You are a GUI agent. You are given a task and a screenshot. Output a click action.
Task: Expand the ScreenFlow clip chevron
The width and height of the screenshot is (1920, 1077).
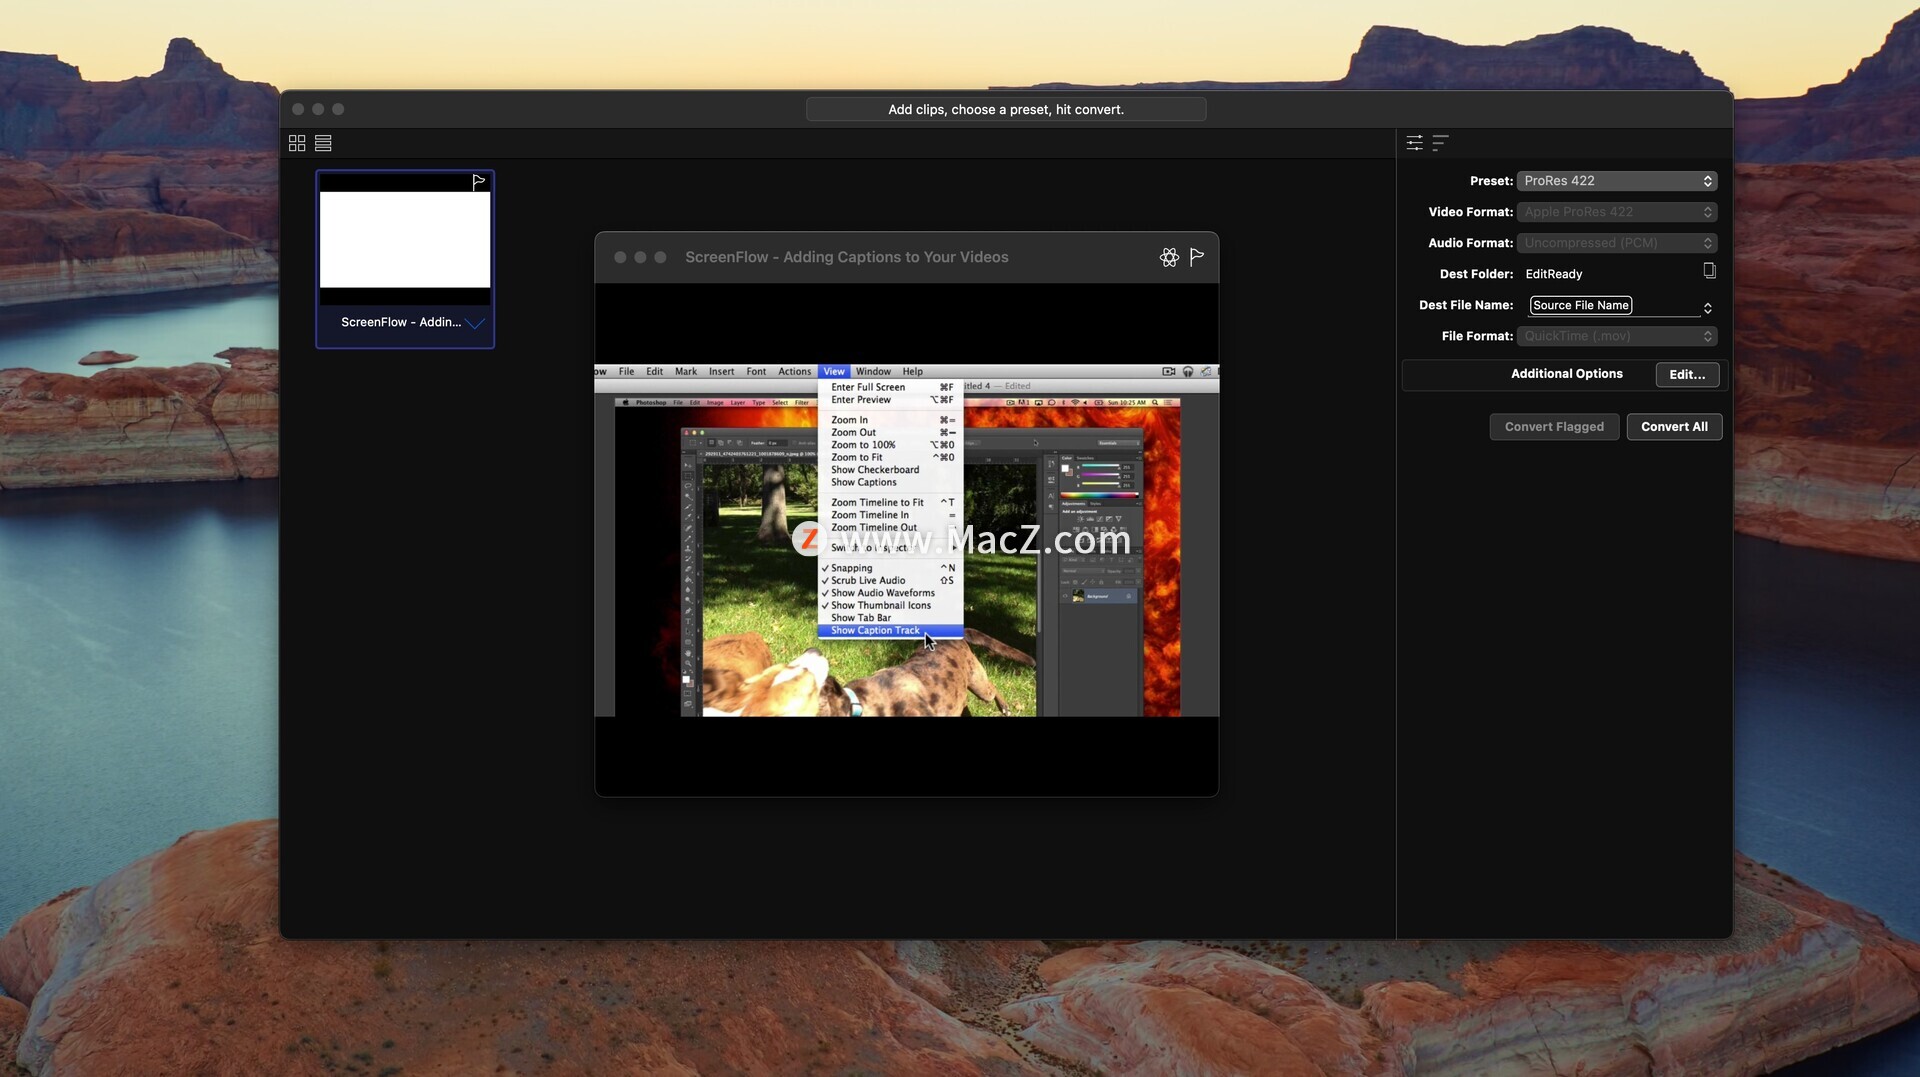pyautogui.click(x=475, y=323)
